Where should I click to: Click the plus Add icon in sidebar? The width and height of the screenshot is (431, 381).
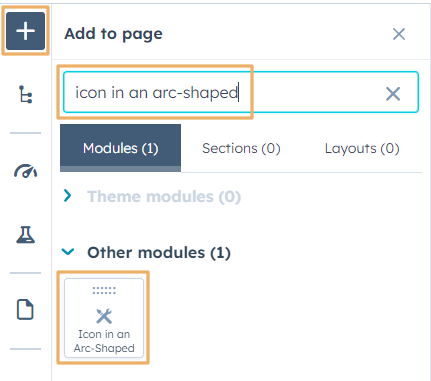[25, 31]
